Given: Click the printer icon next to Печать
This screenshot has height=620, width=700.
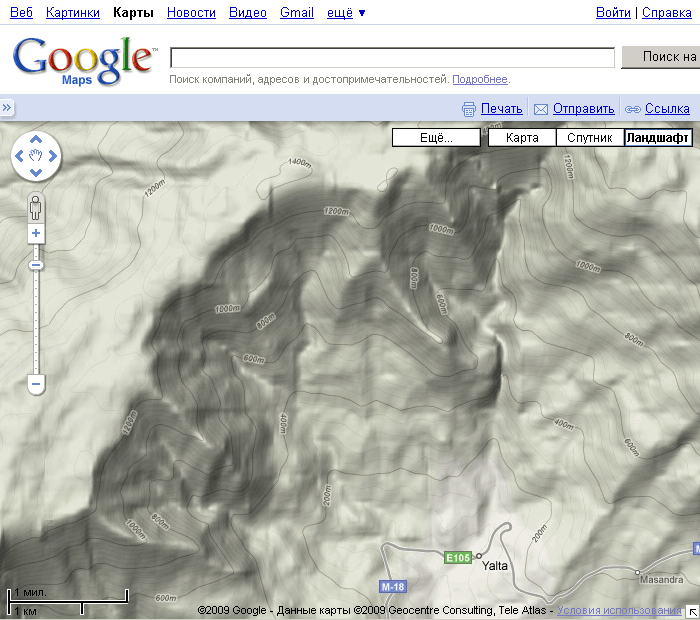Looking at the screenshot, I should point(468,109).
